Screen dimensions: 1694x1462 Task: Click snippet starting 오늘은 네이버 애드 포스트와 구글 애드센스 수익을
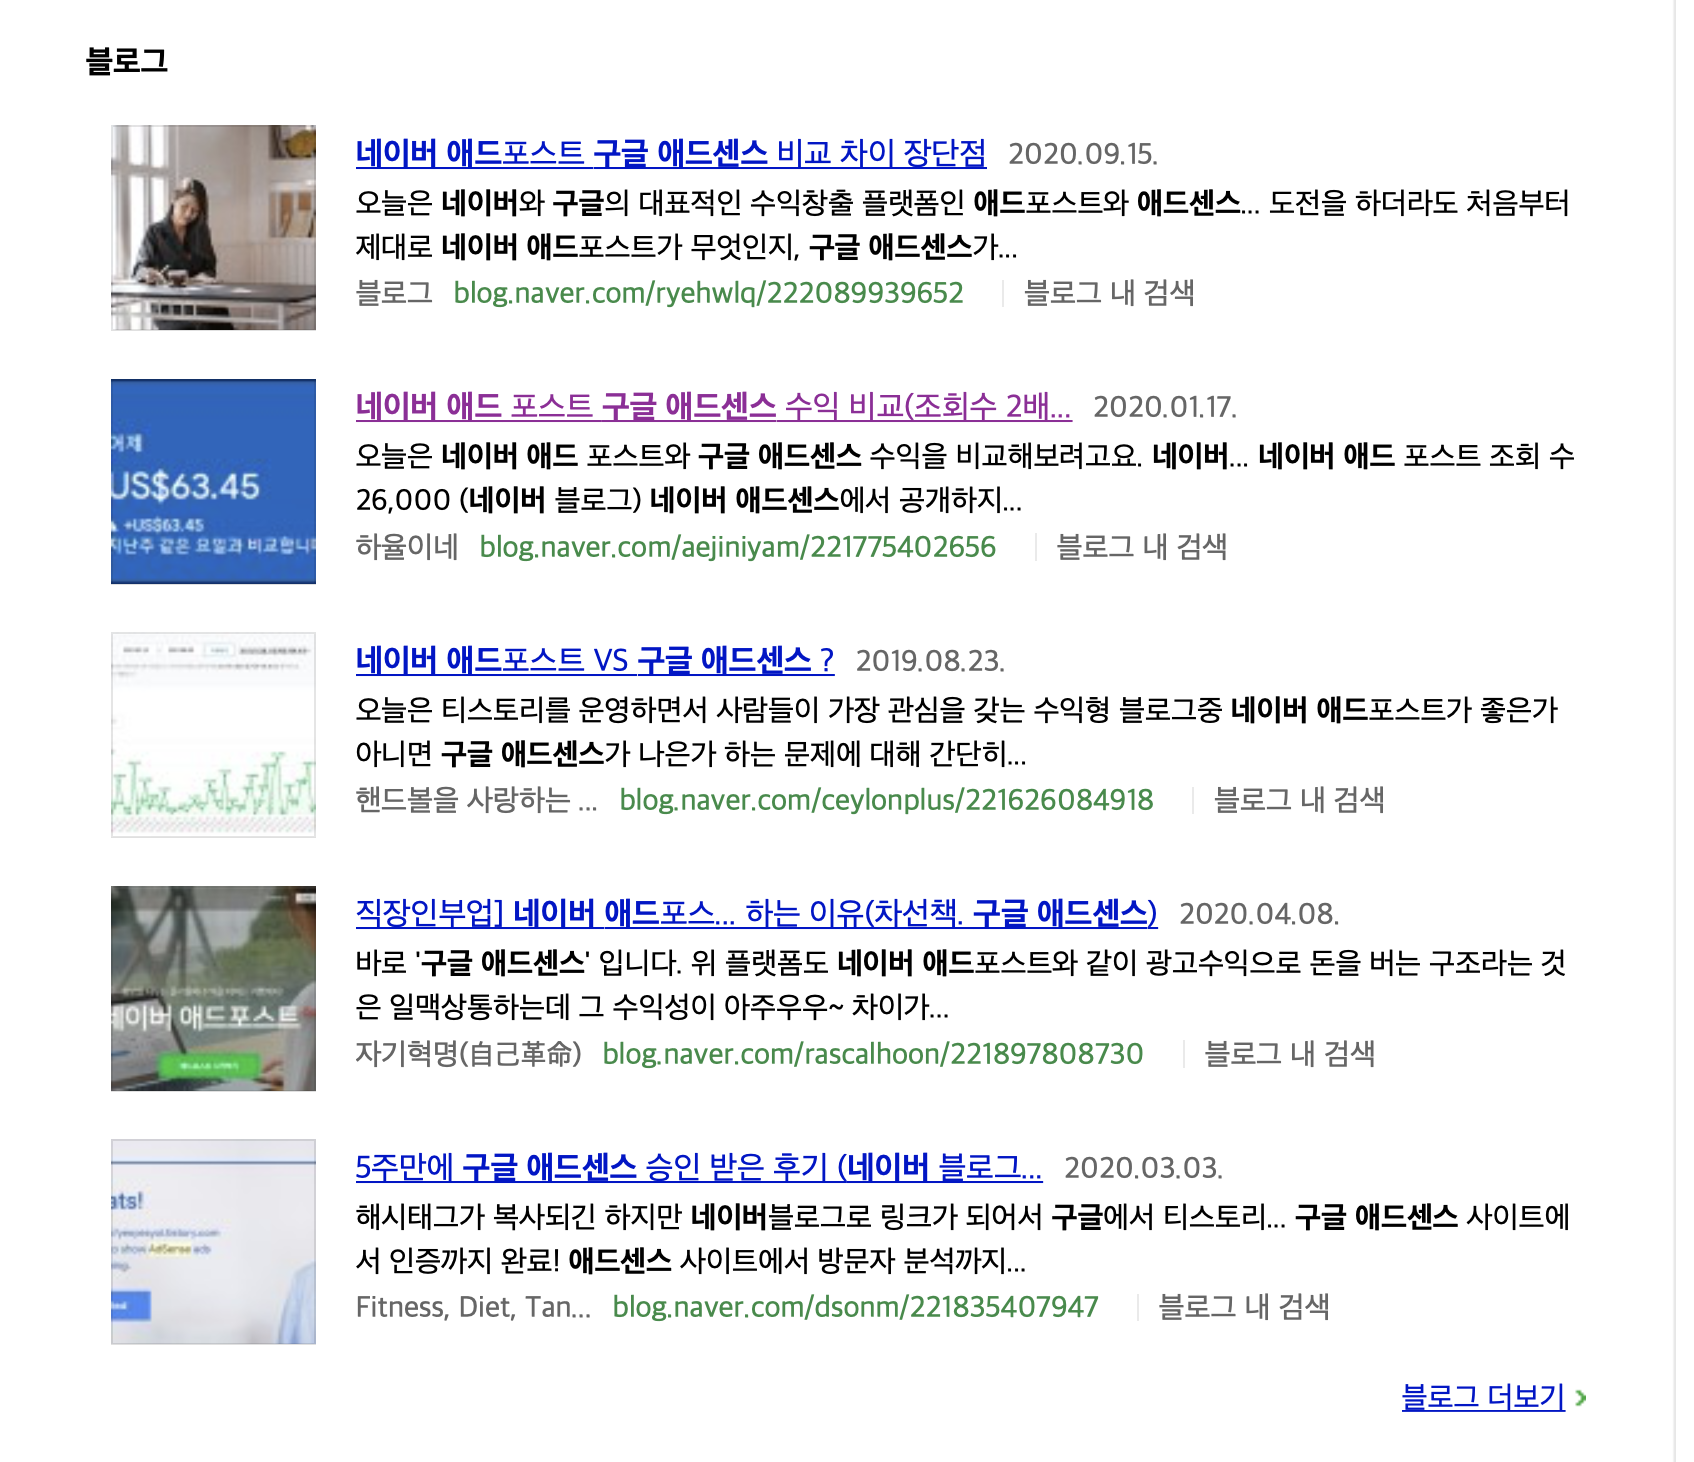tap(965, 478)
